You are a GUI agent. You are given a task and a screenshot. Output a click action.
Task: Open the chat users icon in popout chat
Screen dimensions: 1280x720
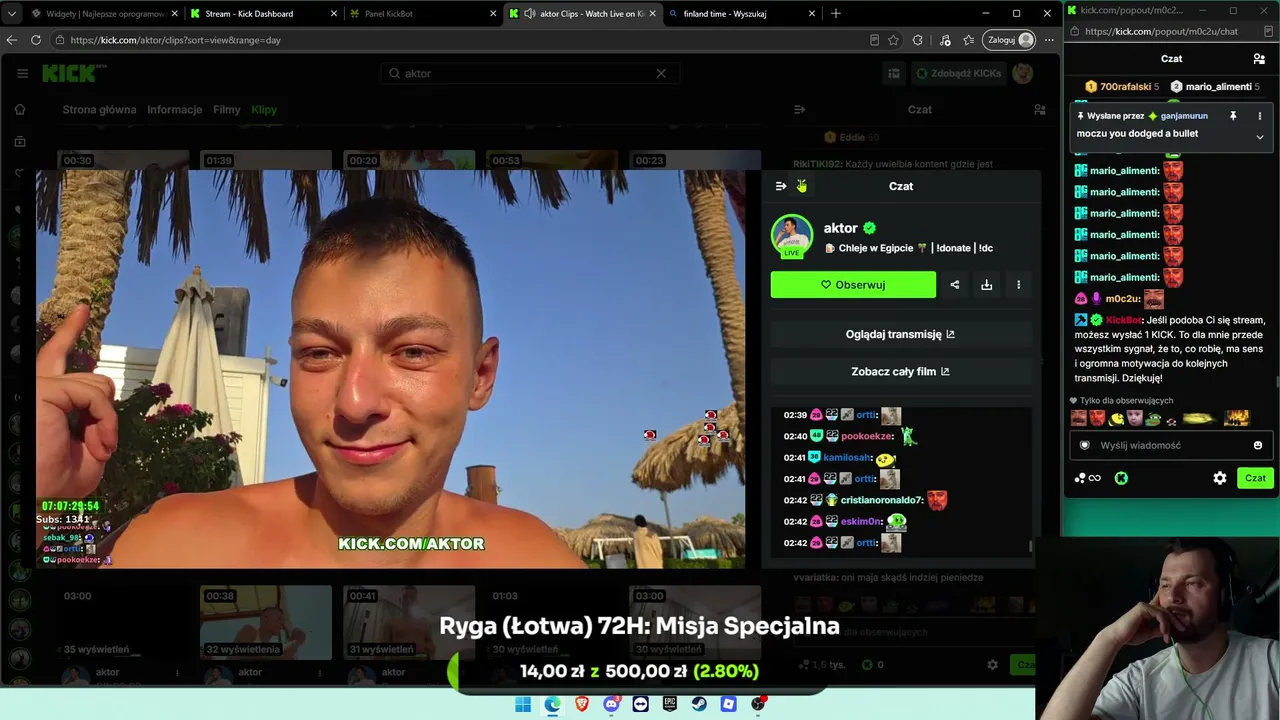pyautogui.click(x=1259, y=59)
